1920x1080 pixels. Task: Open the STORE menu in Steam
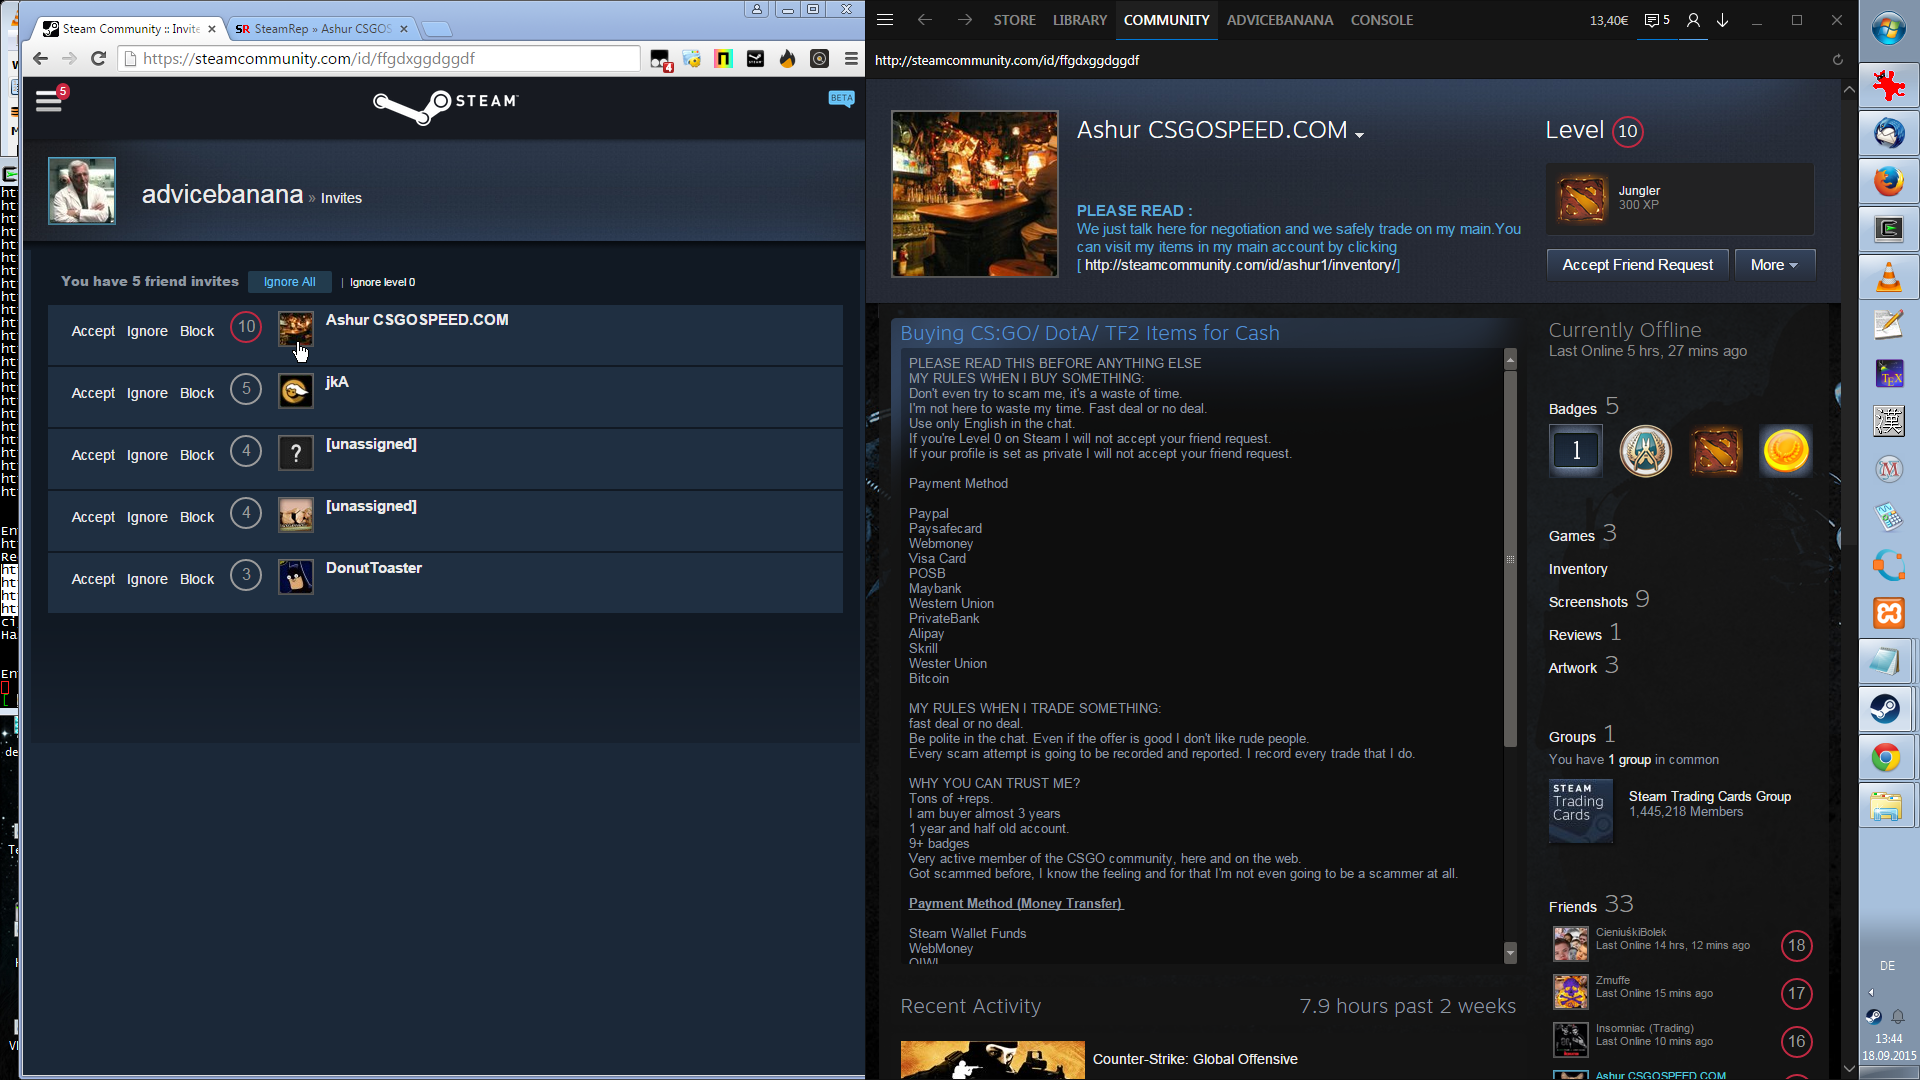tap(1014, 20)
